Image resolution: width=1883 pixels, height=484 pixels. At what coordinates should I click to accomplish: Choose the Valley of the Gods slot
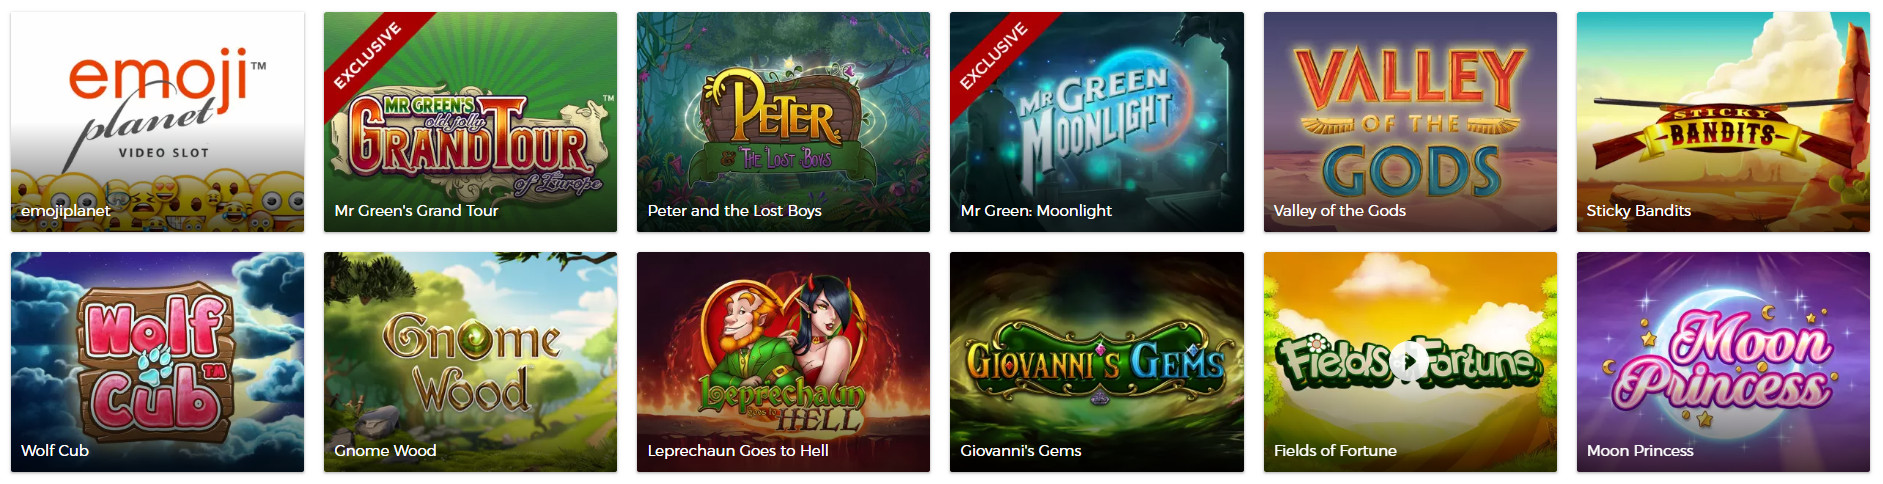(x=1410, y=122)
